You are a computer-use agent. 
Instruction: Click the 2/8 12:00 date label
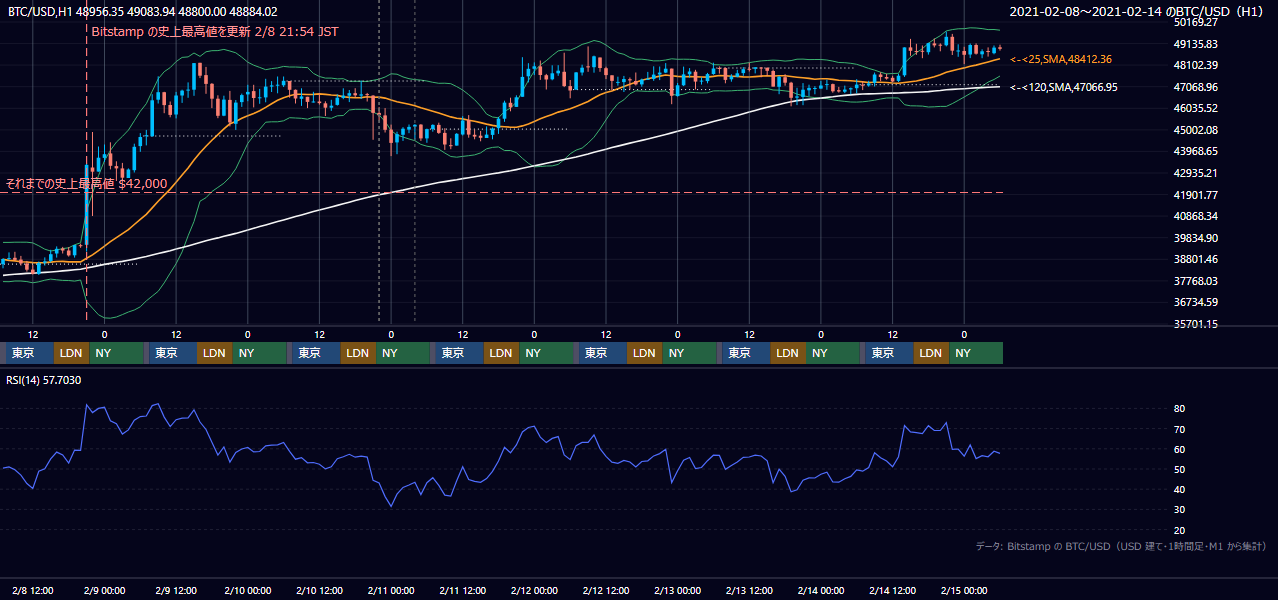pyautogui.click(x=33, y=590)
